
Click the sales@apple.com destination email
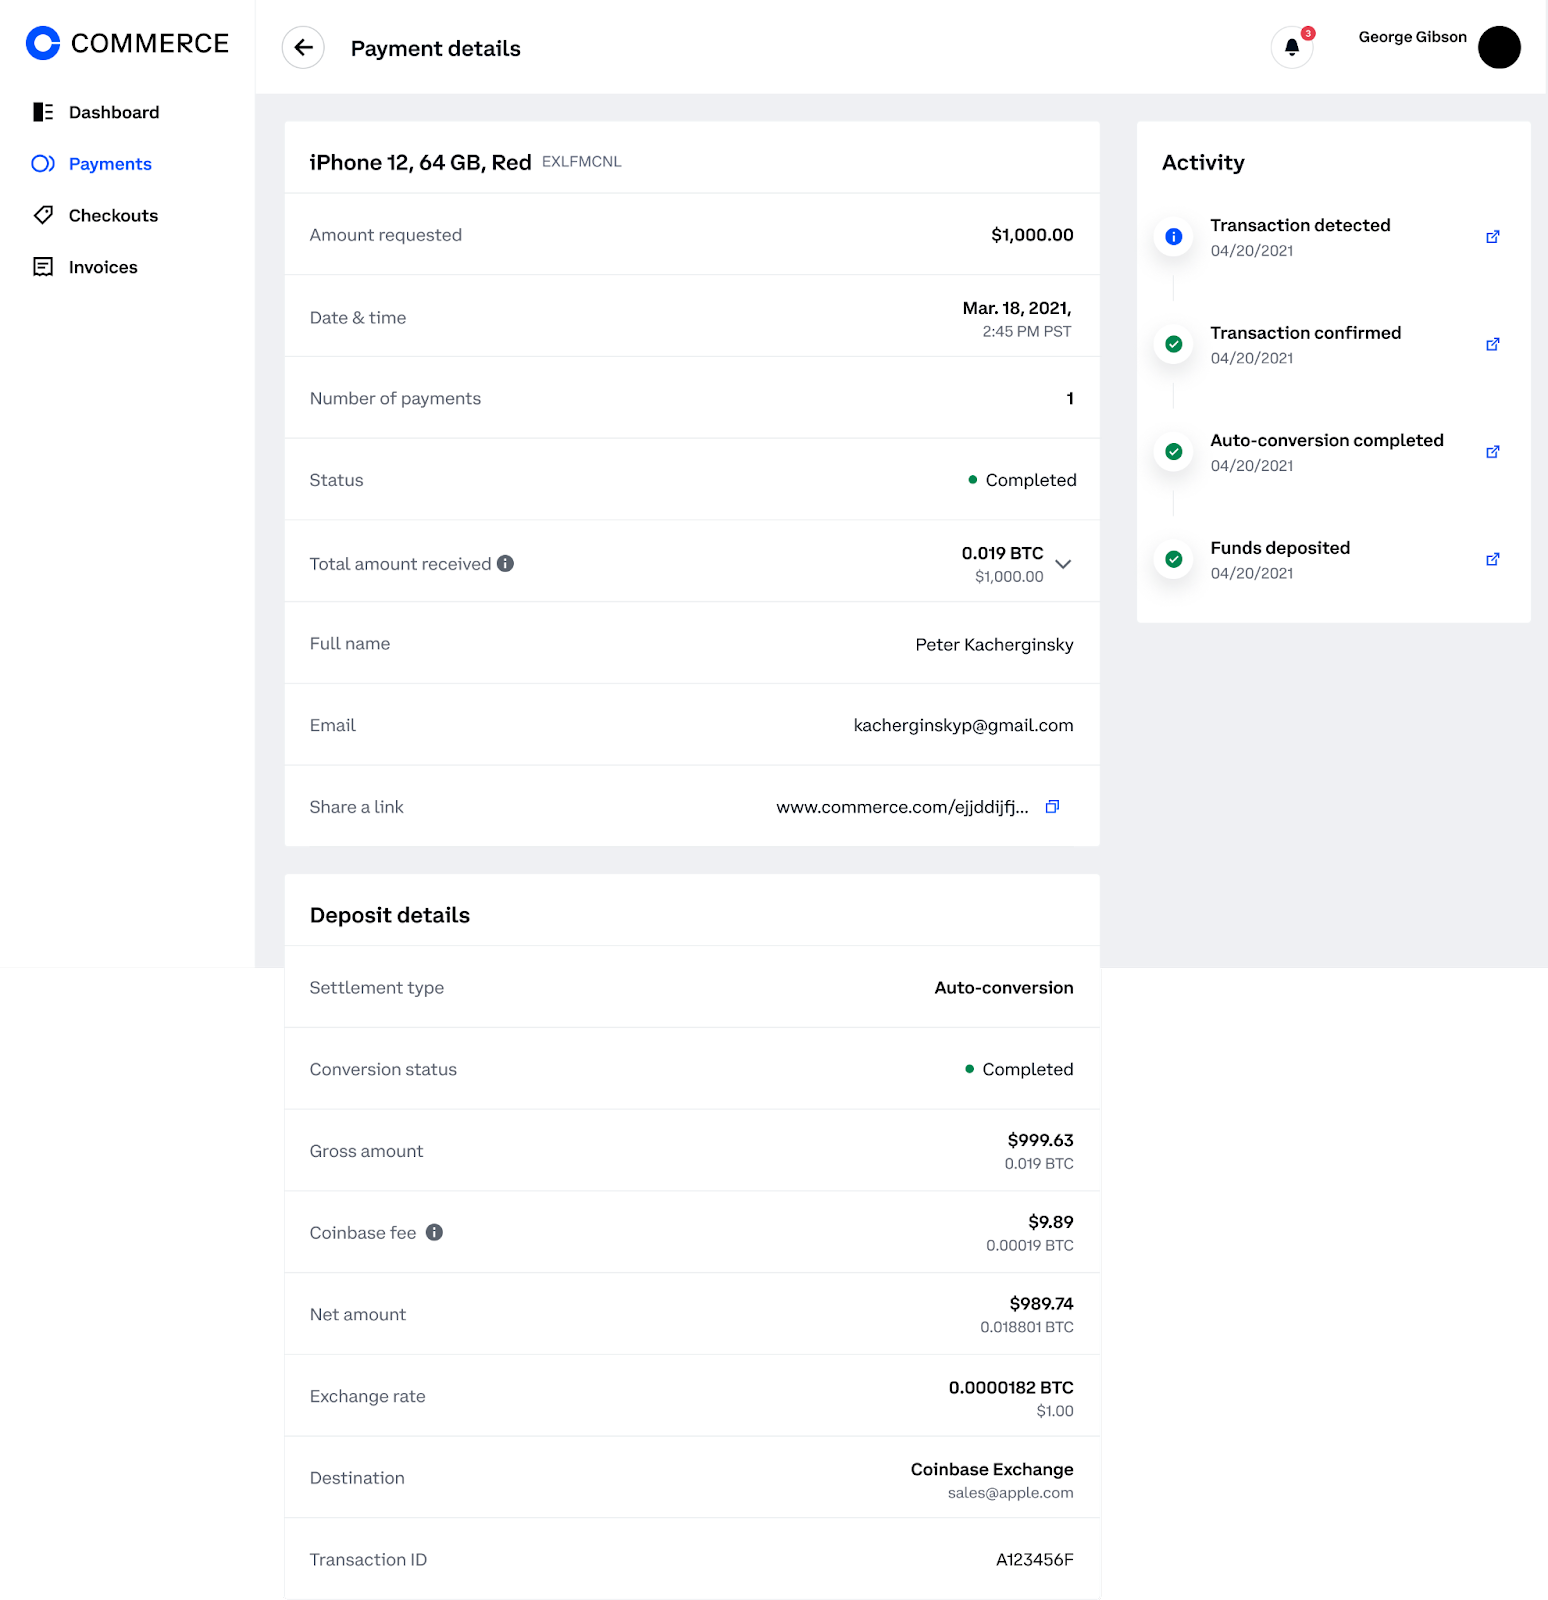point(1010,1493)
